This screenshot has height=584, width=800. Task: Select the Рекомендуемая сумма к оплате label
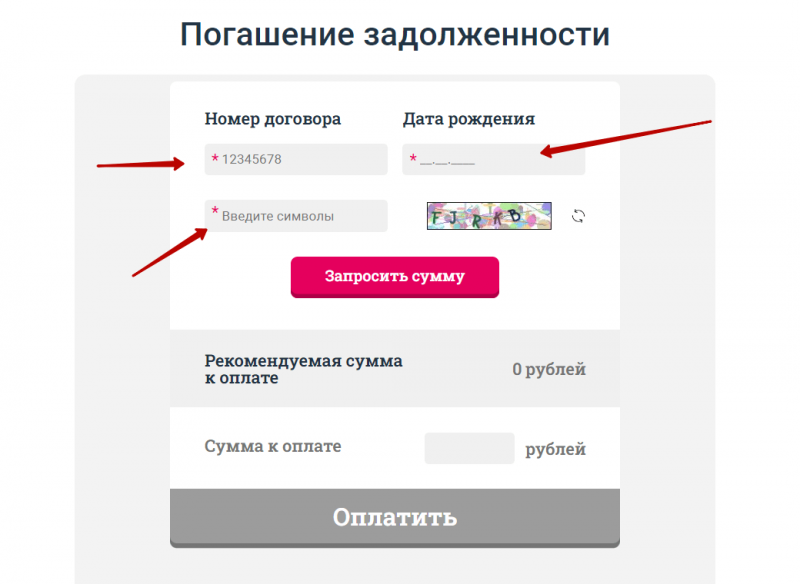303,369
